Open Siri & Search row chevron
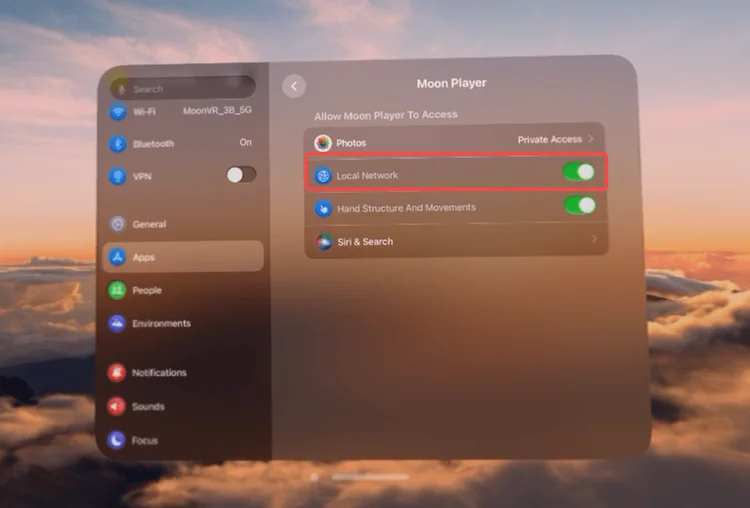 click(594, 238)
